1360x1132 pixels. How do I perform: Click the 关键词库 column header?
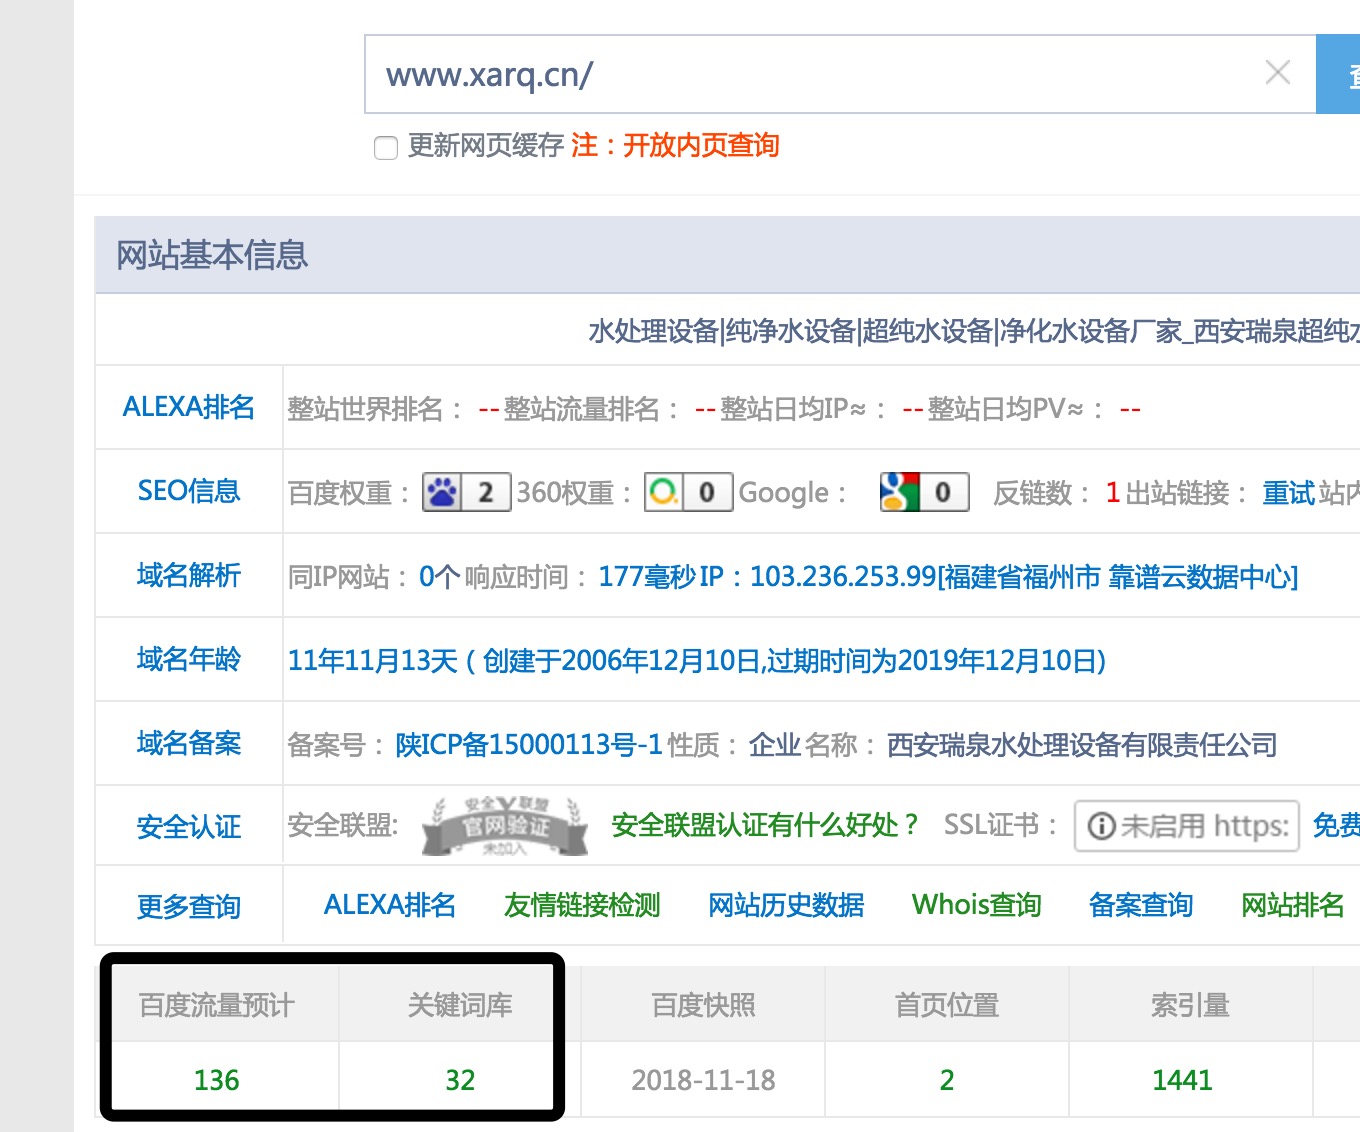coord(460,1005)
